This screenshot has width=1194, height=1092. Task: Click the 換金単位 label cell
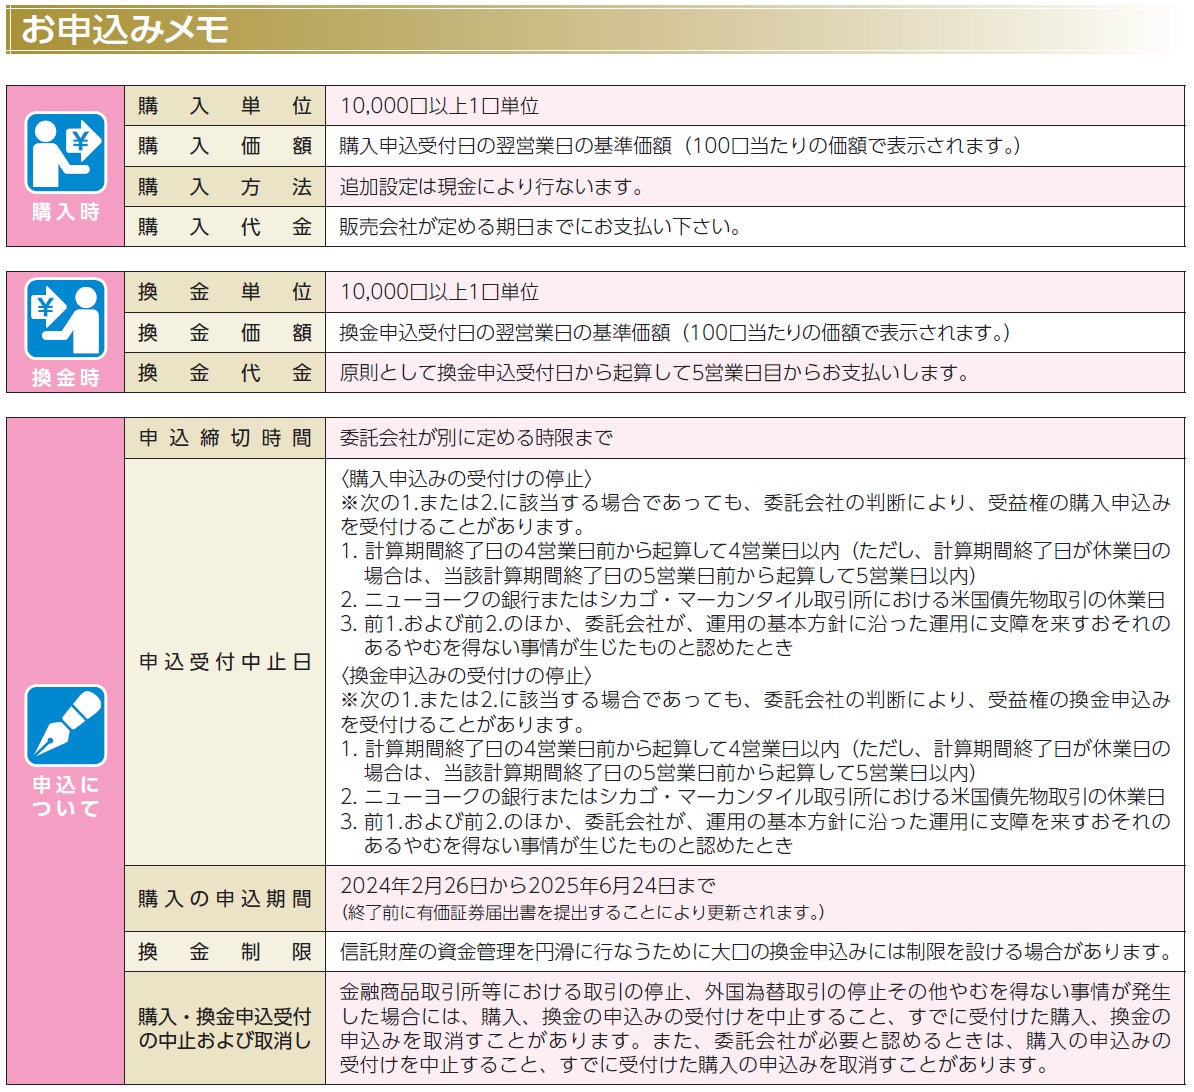(225, 292)
